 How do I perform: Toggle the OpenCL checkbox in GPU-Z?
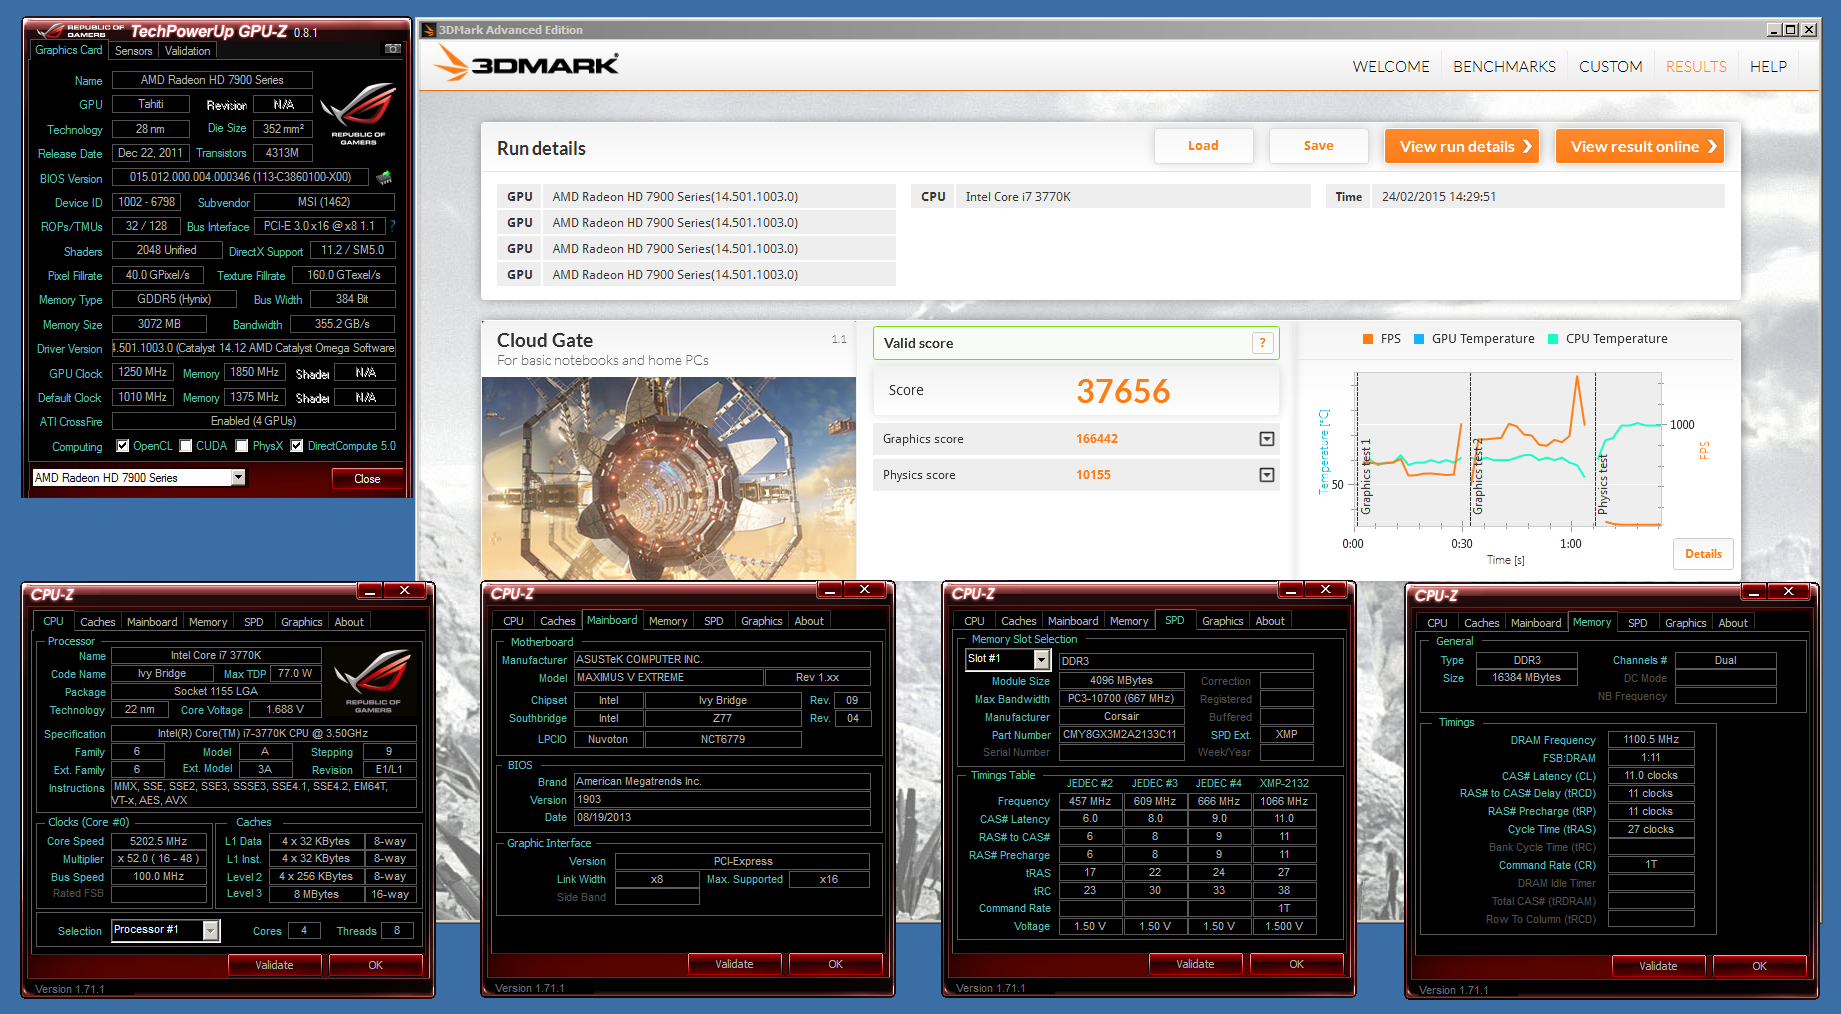click(122, 446)
